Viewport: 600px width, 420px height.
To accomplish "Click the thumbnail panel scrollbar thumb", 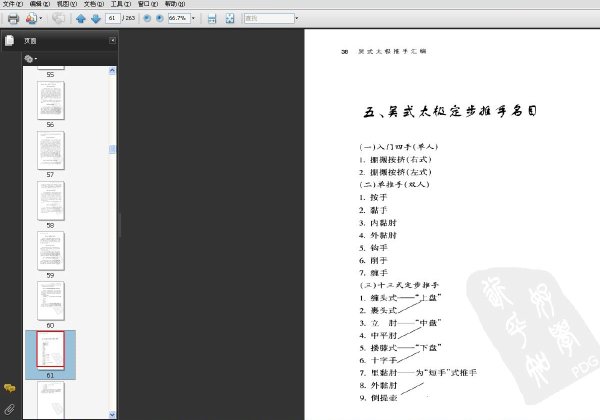I will point(112,149).
